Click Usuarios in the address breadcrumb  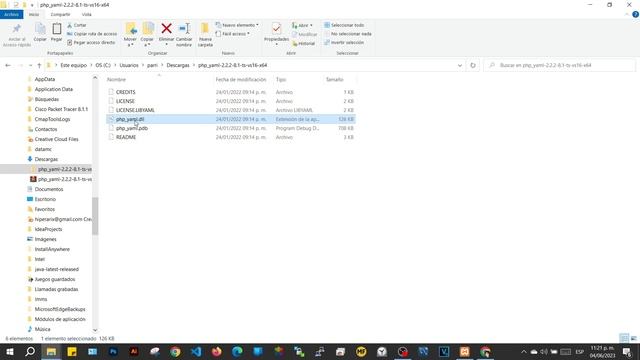(129, 65)
